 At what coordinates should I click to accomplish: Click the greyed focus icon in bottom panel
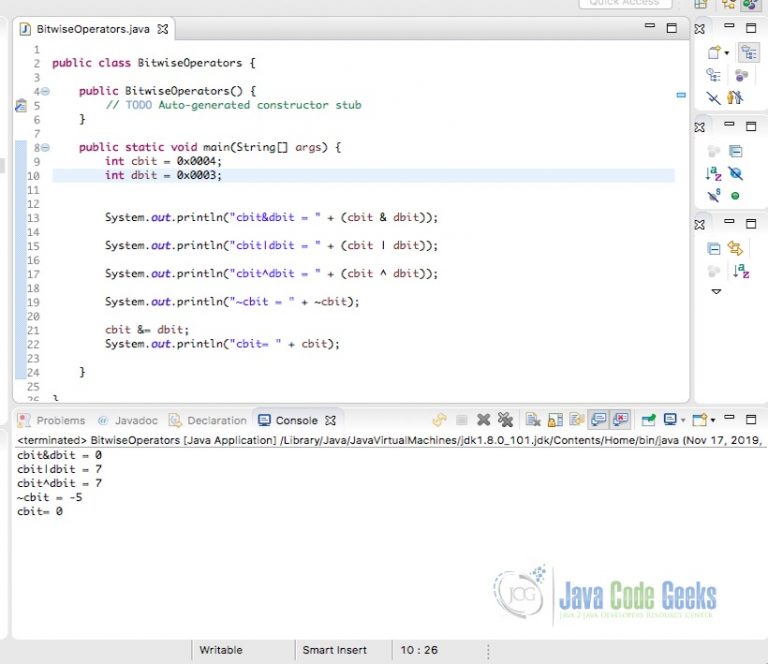click(714, 271)
